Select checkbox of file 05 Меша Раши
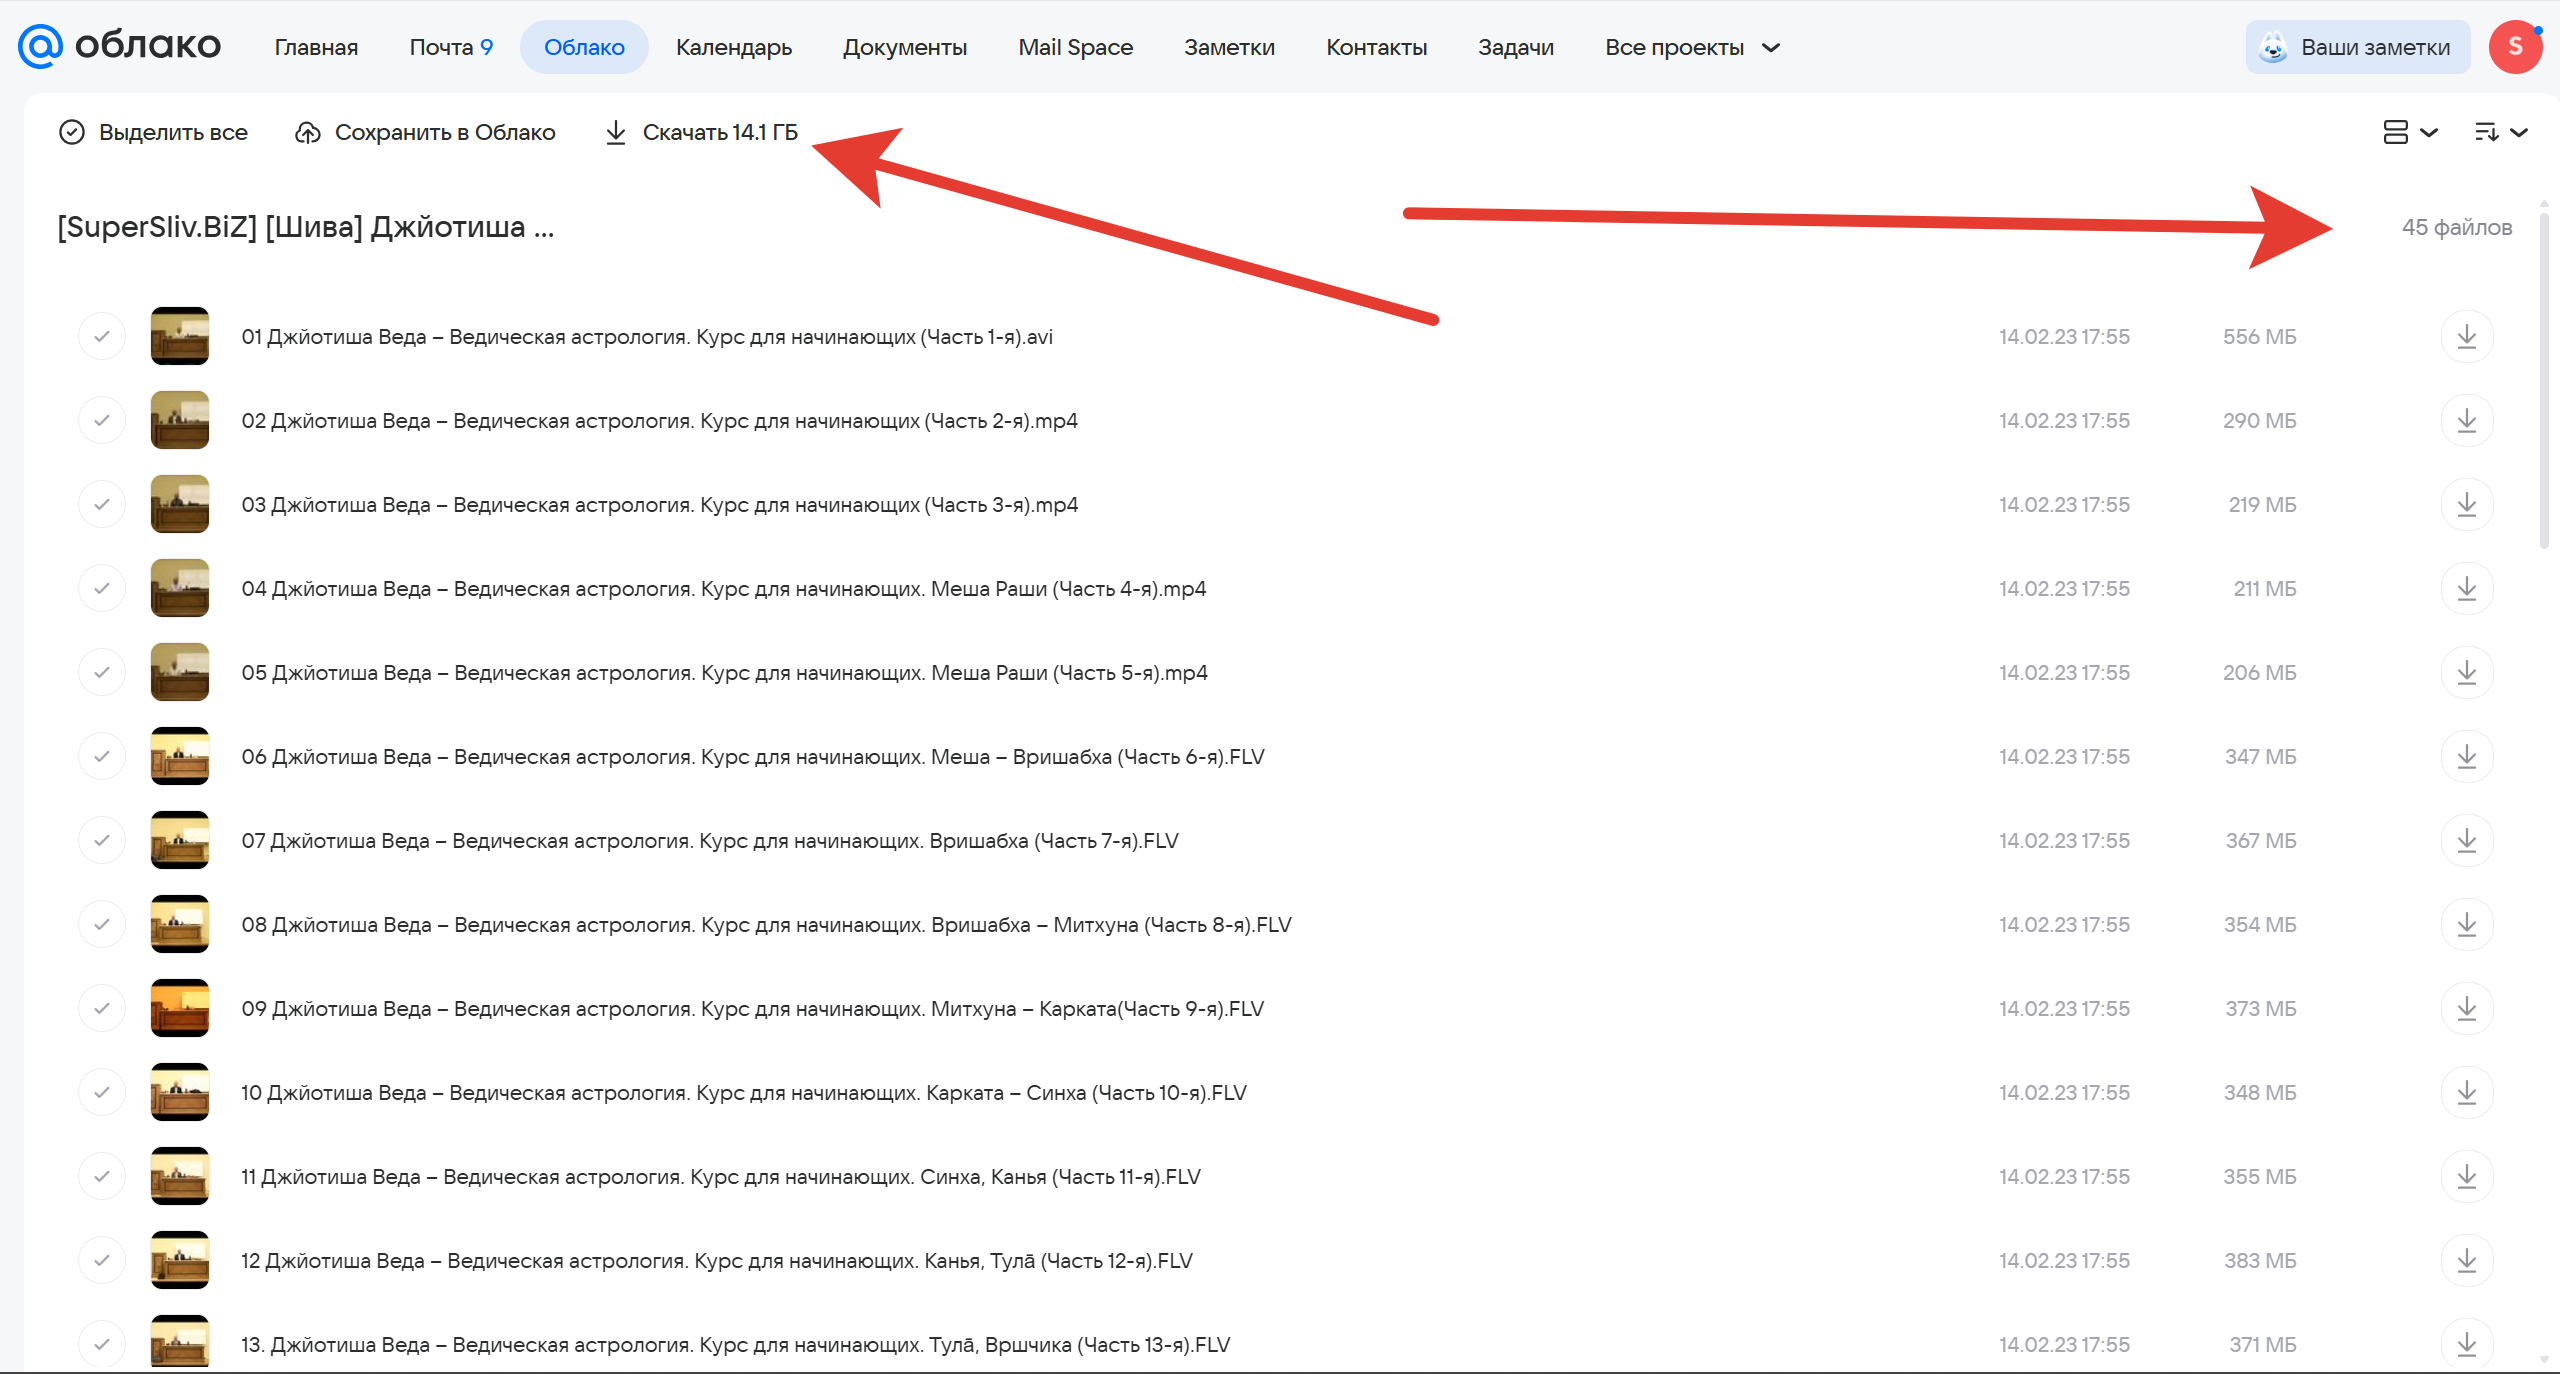The height and width of the screenshot is (1374, 2560). click(x=102, y=673)
